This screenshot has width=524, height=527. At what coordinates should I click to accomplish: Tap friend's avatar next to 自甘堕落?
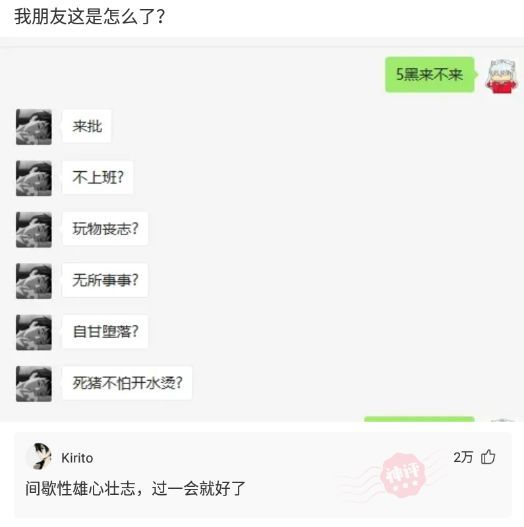click(34, 333)
